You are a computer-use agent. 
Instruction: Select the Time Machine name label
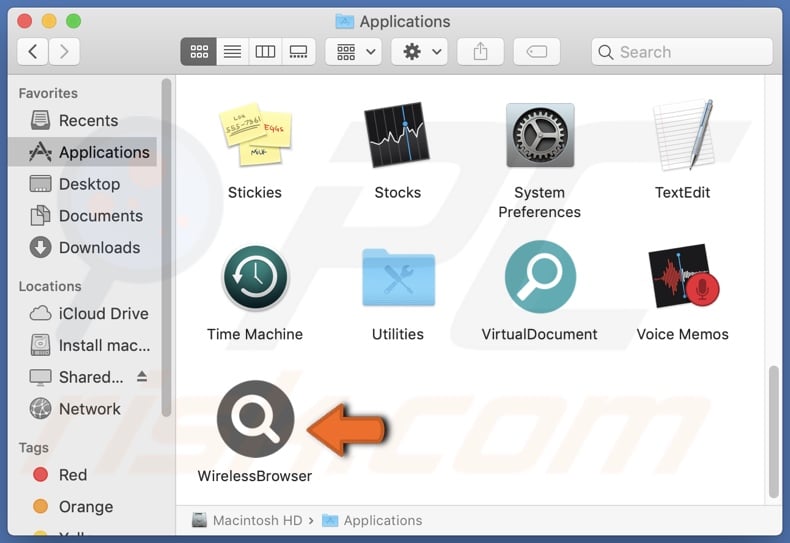point(255,334)
